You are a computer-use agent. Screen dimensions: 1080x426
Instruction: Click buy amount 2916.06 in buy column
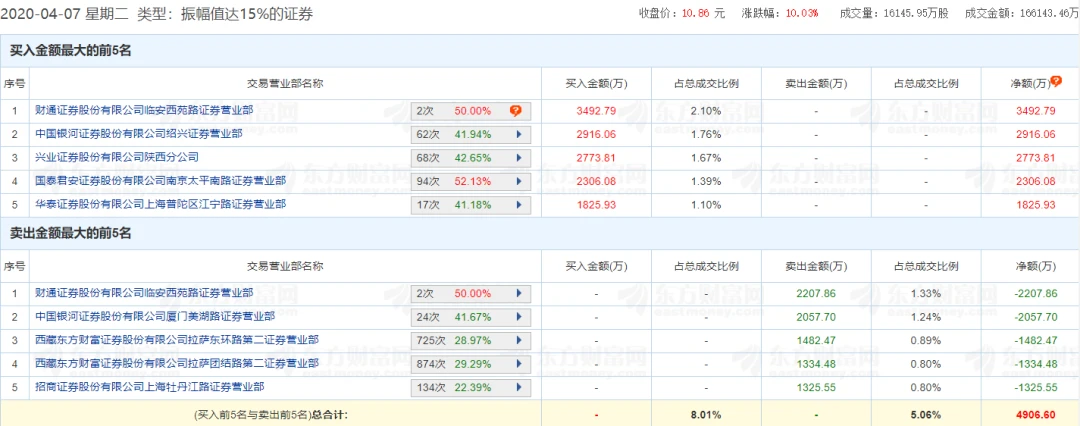click(596, 134)
